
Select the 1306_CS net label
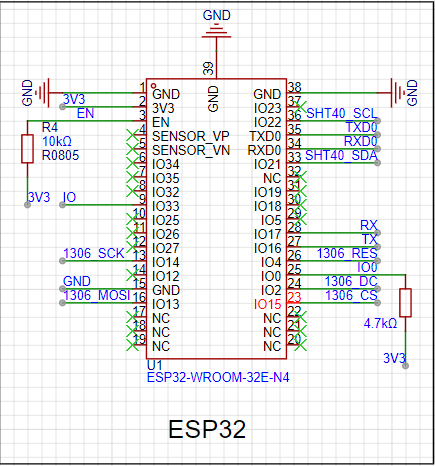[351, 295]
